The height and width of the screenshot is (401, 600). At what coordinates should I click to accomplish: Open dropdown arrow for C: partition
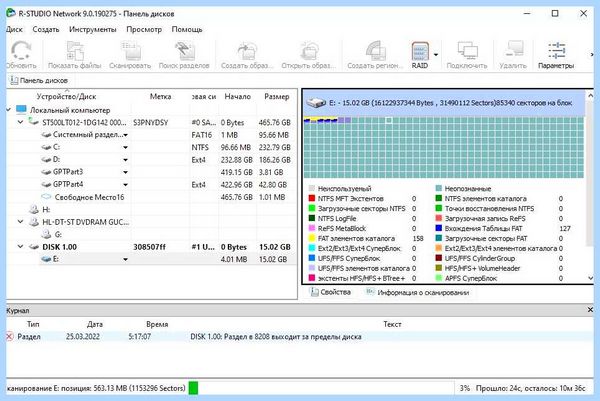click(126, 147)
